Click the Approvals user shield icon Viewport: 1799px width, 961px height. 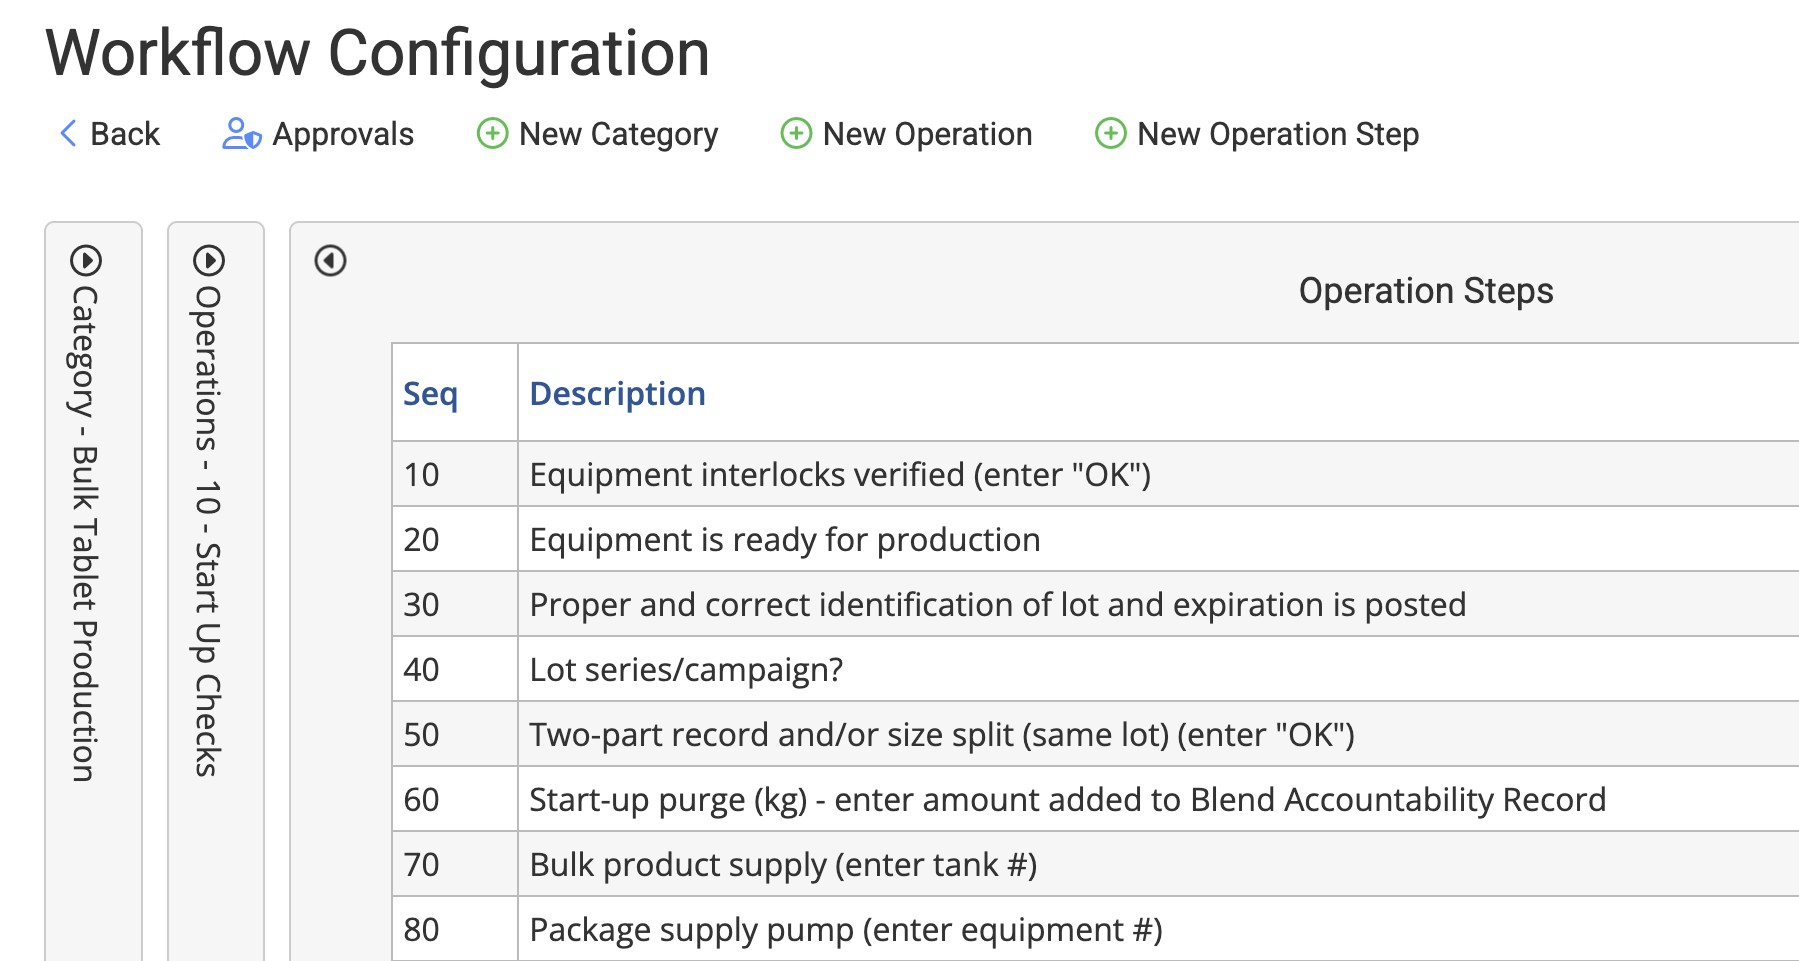(x=241, y=133)
